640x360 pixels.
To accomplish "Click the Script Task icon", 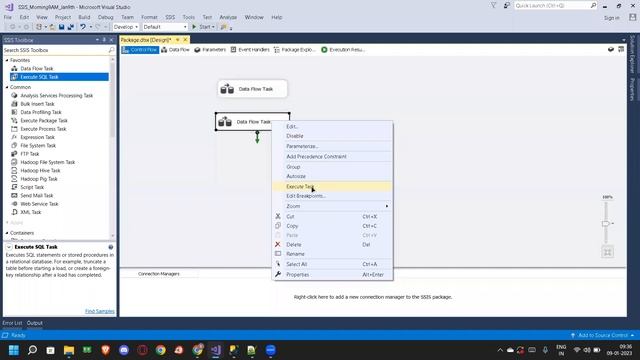I will [x=14, y=187].
